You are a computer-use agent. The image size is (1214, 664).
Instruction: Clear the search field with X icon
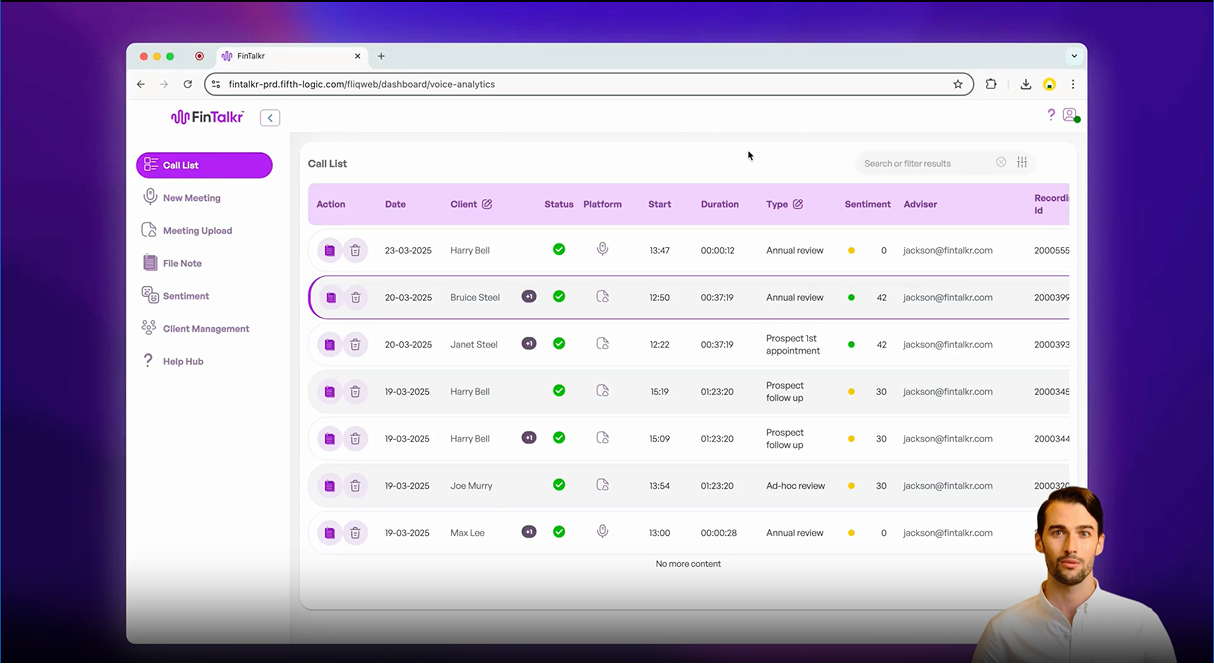pos(1001,163)
